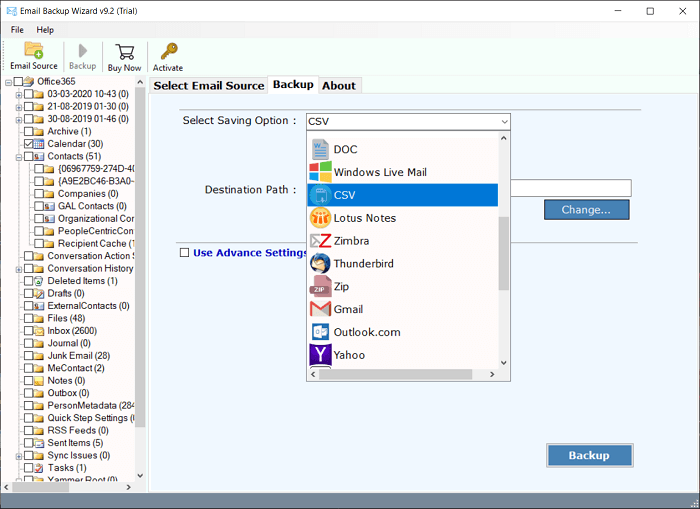The height and width of the screenshot is (509, 700).
Task: Click the Calendar folder icon
Action: 39,144
